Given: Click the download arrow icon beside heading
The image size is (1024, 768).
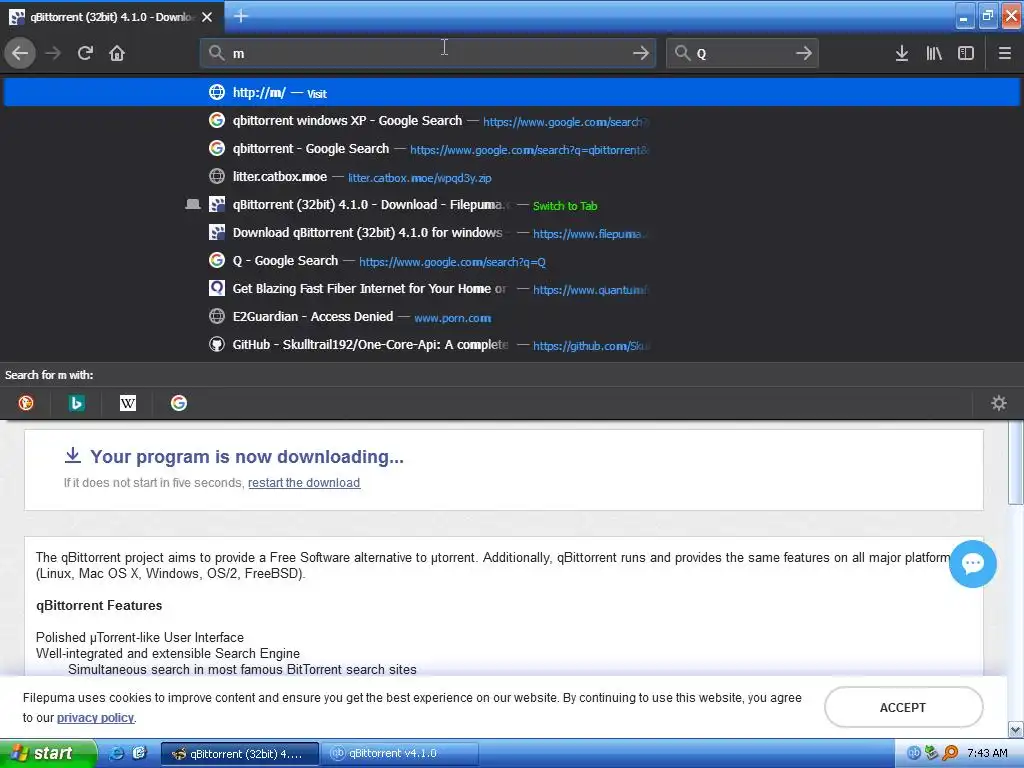Looking at the screenshot, I should (73, 455).
